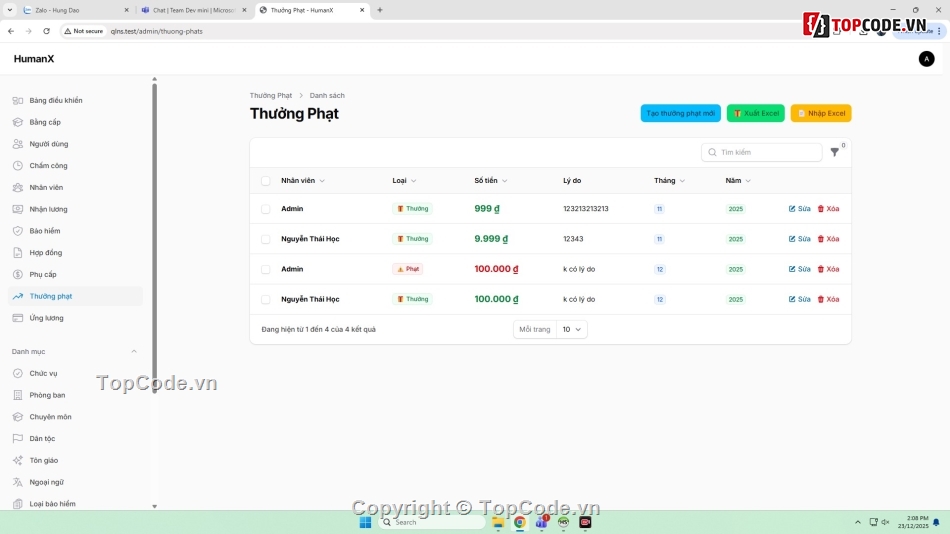Sort by the Nhân viên column
Viewport: 950px width, 534px height.
[x=303, y=181]
